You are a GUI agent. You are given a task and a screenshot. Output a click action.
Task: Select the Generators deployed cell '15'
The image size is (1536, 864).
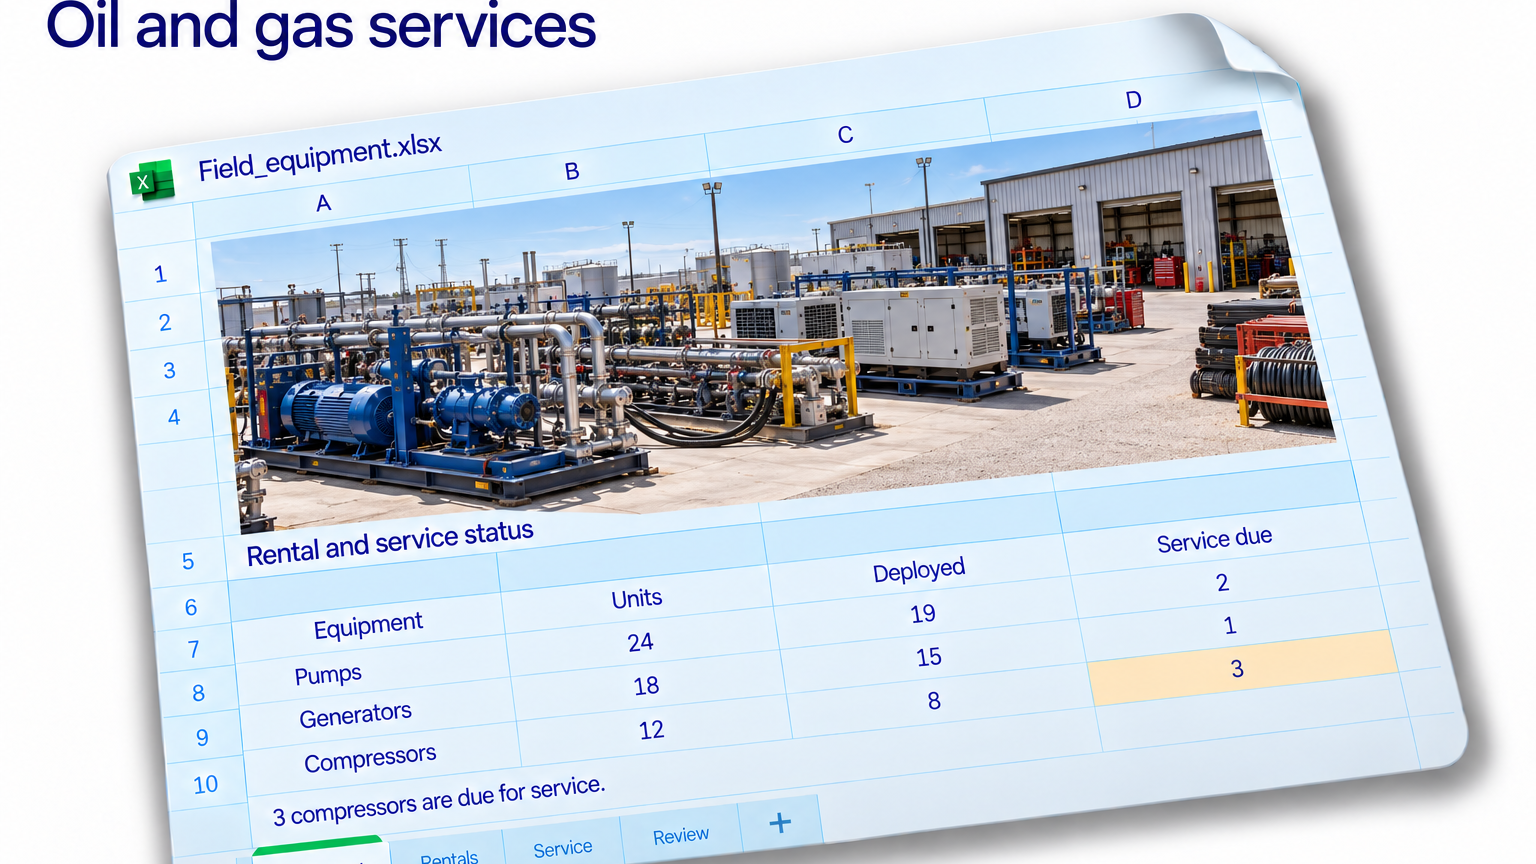pyautogui.click(x=929, y=657)
